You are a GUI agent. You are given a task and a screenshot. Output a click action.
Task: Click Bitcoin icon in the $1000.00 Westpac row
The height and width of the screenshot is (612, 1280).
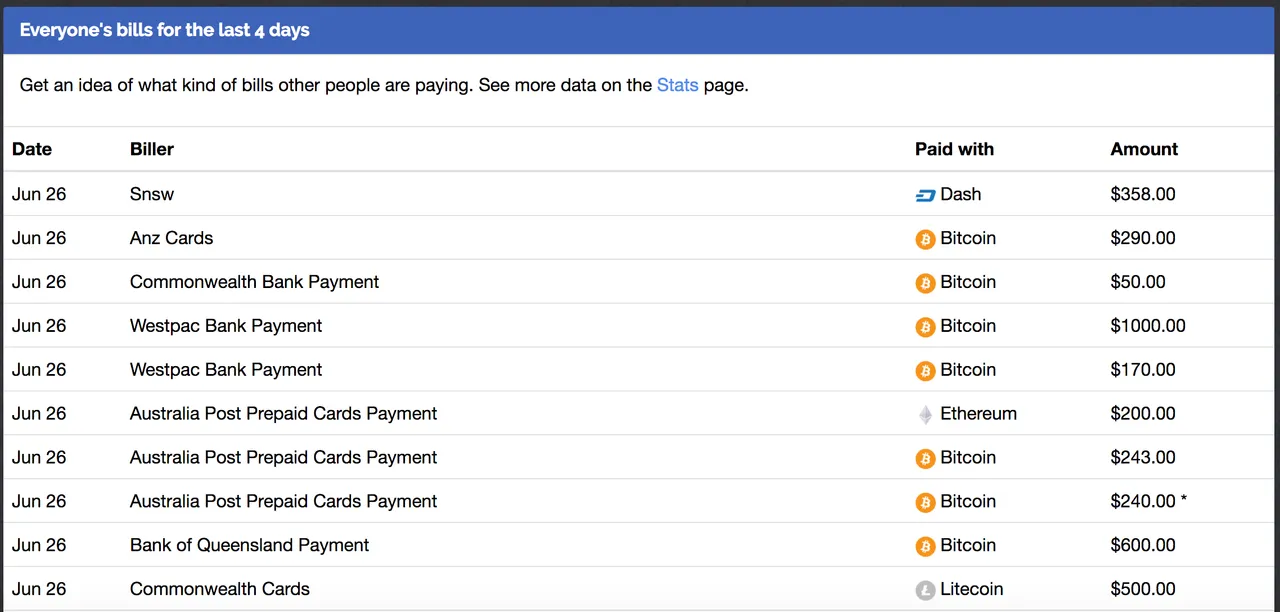pos(925,327)
